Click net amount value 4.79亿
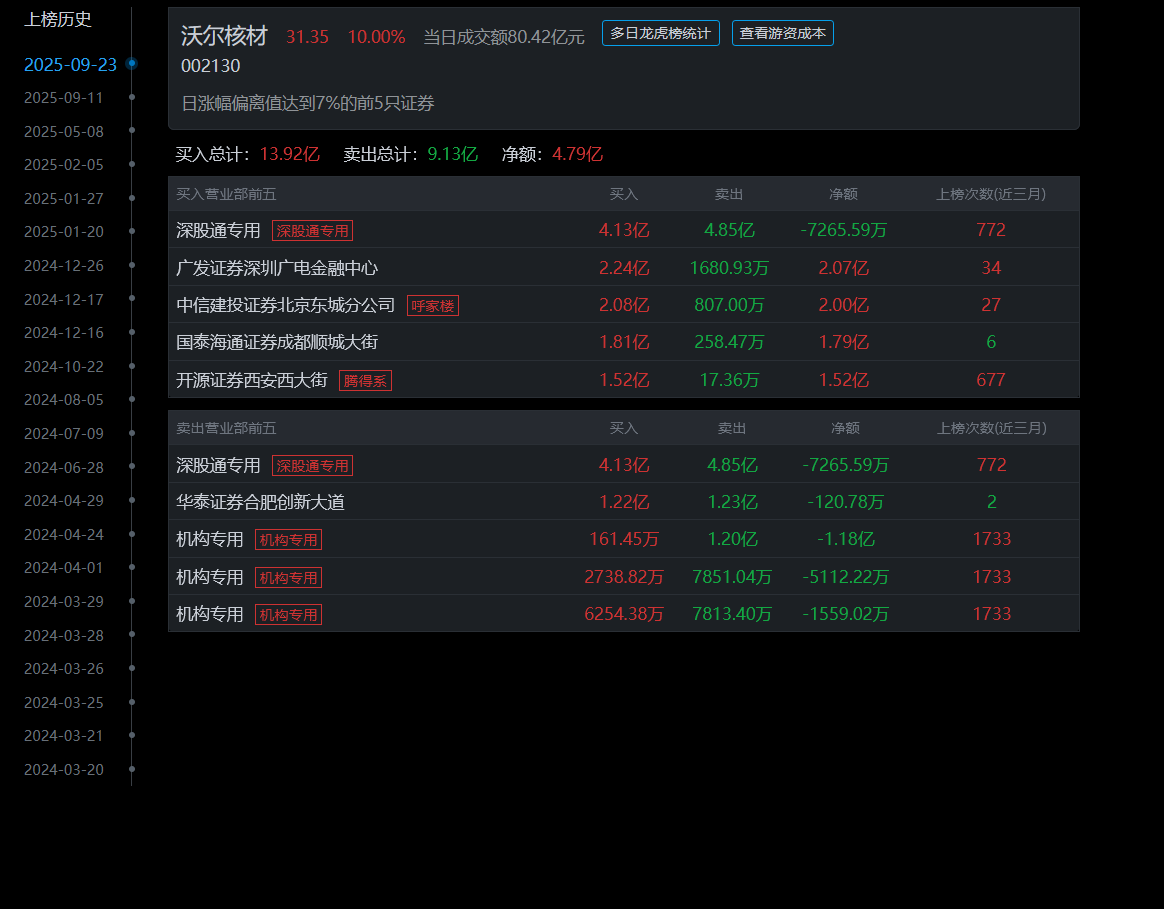1164x909 pixels. point(577,154)
